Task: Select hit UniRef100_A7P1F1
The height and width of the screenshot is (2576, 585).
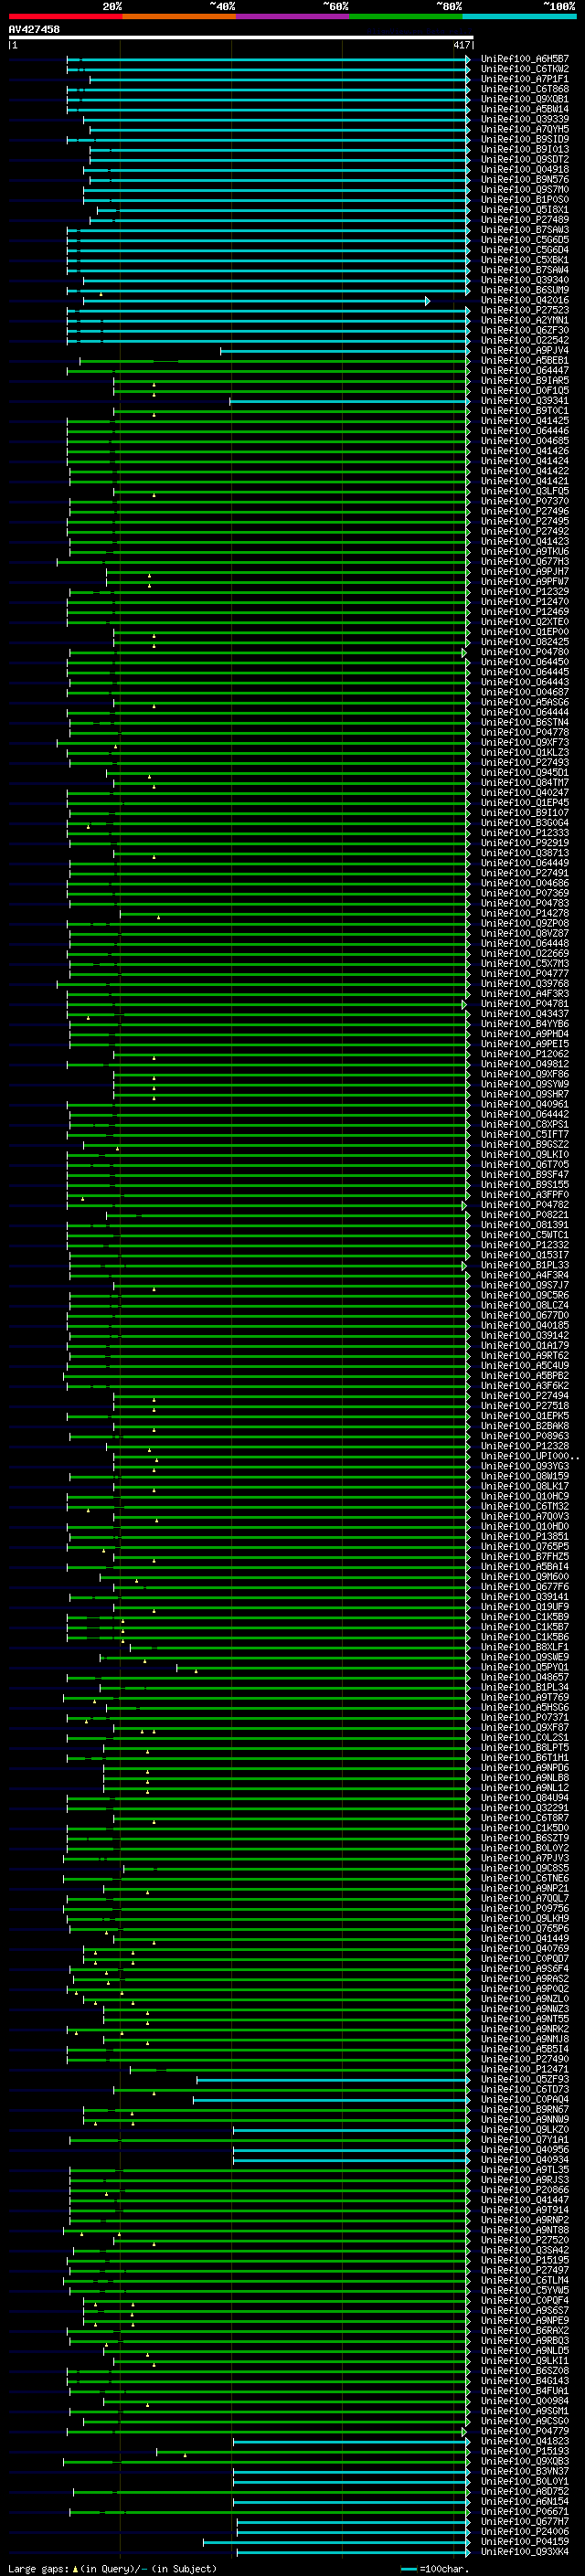Action: pos(525,79)
